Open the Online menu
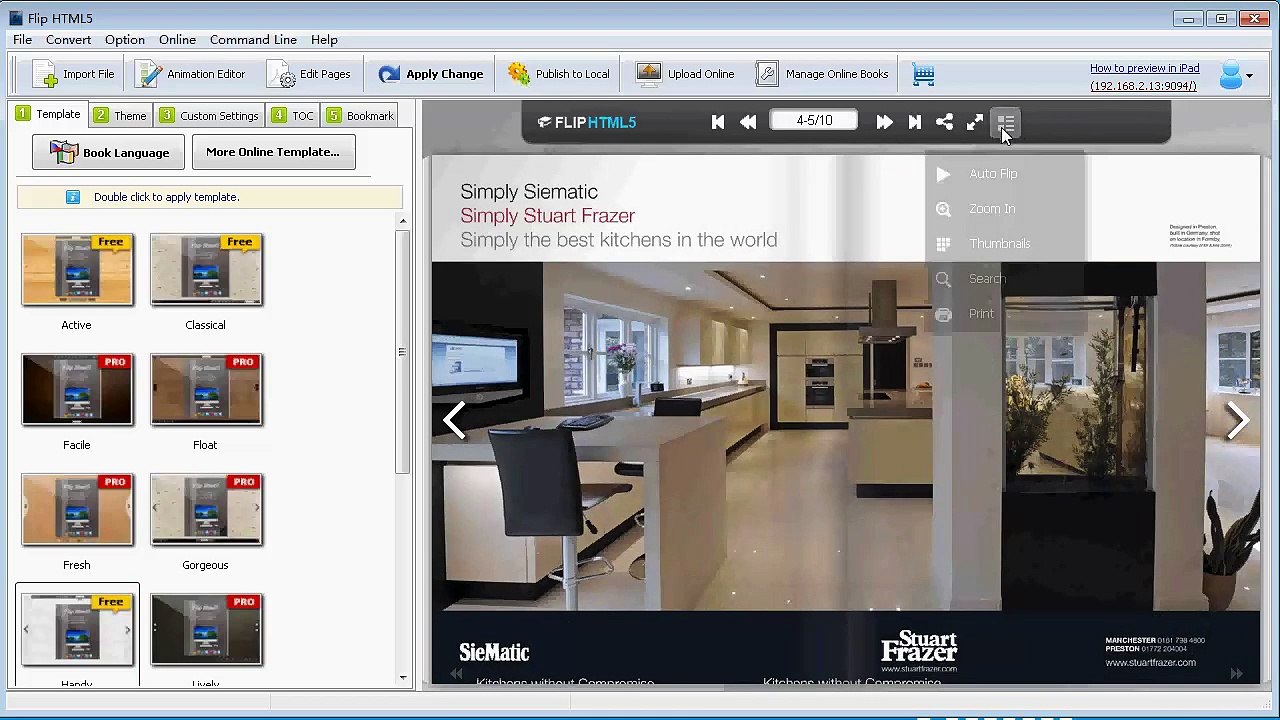This screenshot has height=720, width=1280. click(x=177, y=39)
